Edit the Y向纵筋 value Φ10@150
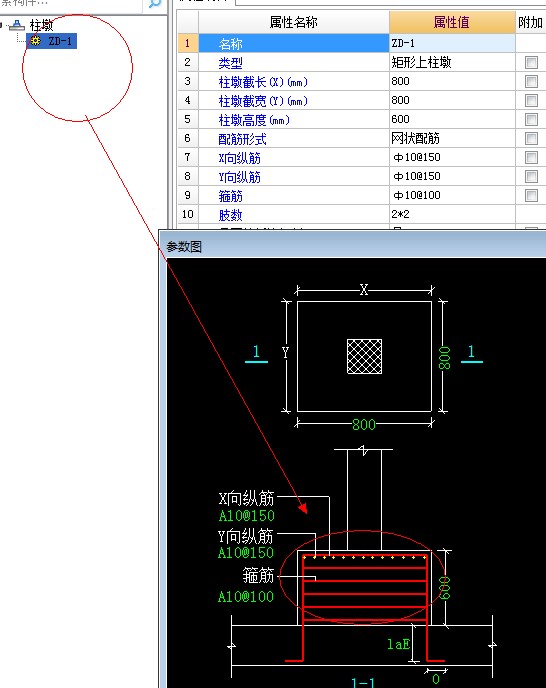 click(452, 176)
